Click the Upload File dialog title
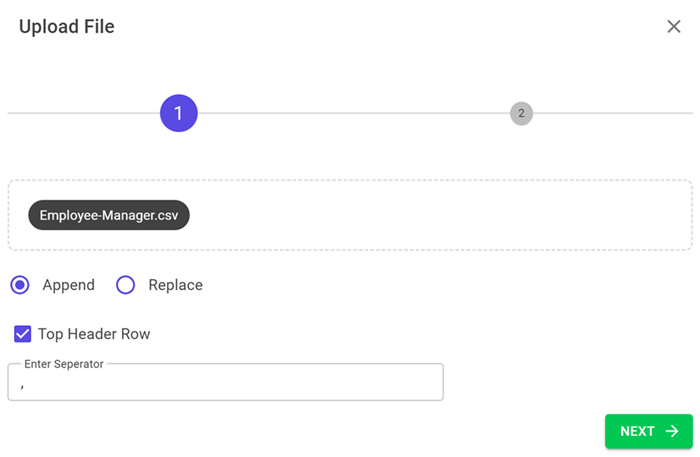The image size is (700, 457). click(67, 27)
